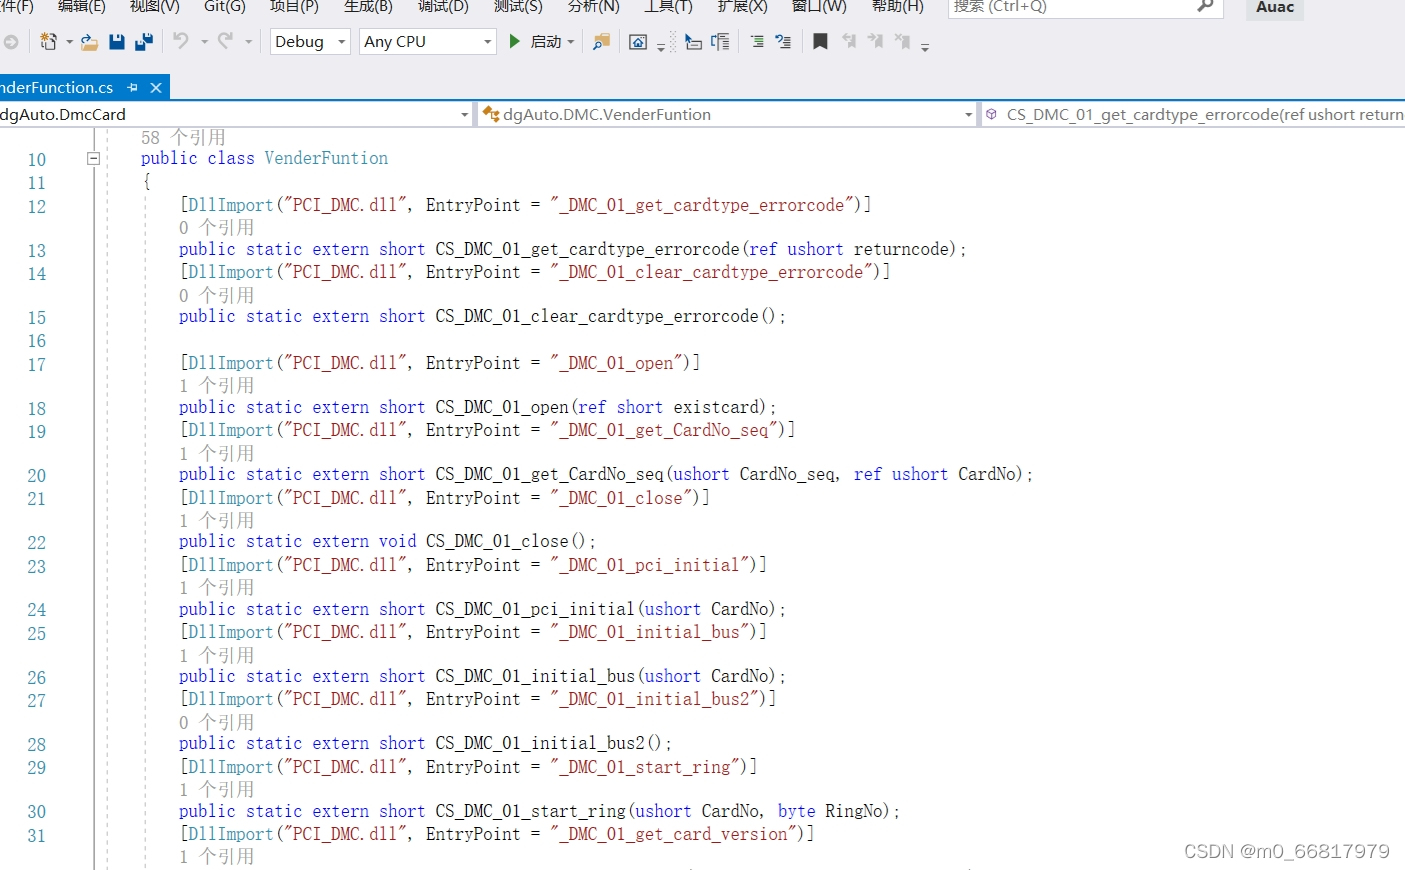Open the 生成(B) menu

[x=368, y=6]
